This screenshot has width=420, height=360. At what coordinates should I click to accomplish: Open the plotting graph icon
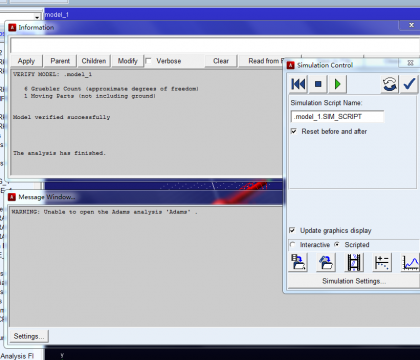click(410, 262)
